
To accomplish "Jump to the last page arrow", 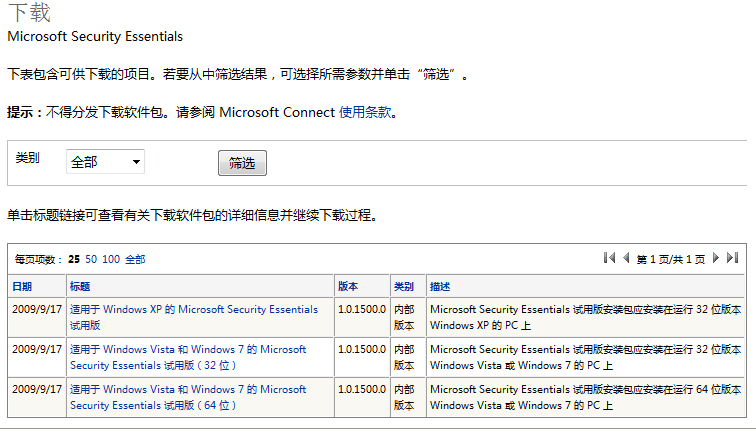I will 732,258.
